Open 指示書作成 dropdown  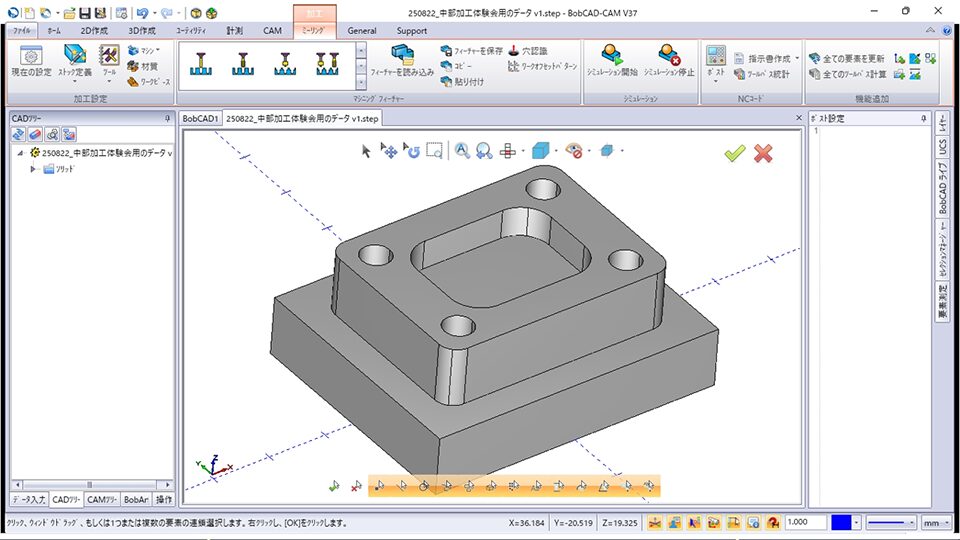coord(767,58)
